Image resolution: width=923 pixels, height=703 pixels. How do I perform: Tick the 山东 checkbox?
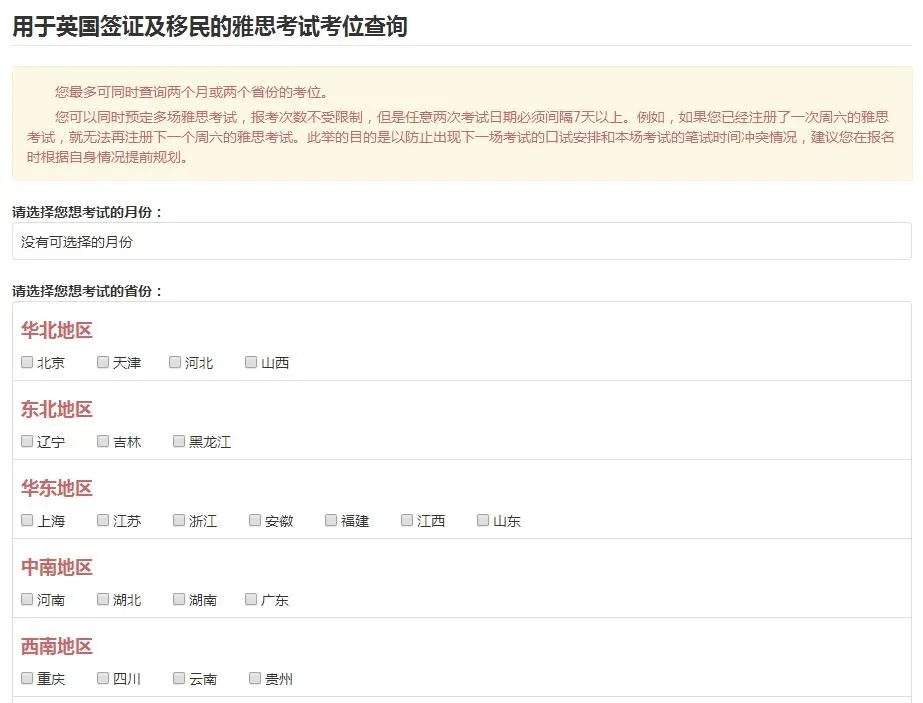pyautogui.click(x=483, y=520)
